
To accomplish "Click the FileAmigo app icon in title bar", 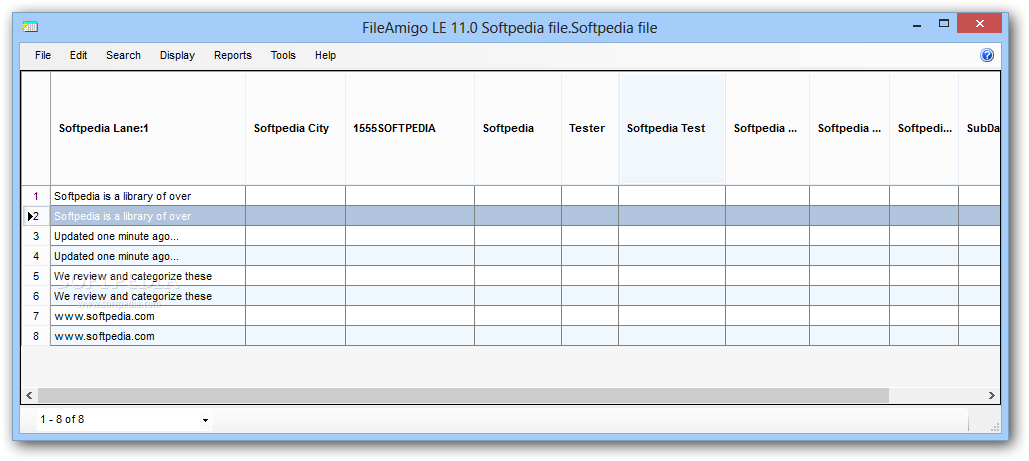I will 30,27.
